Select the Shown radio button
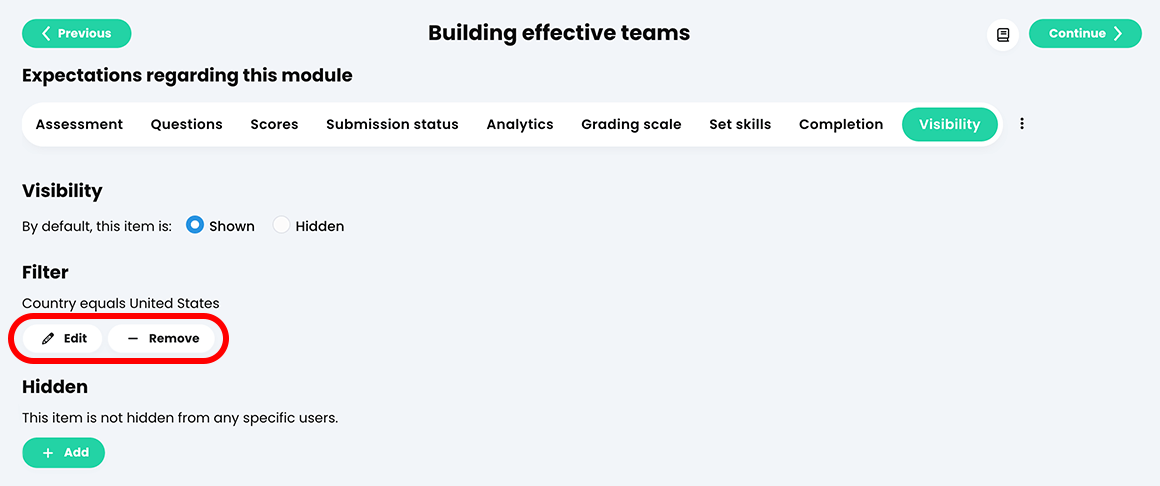This screenshot has width=1160, height=486. (196, 226)
